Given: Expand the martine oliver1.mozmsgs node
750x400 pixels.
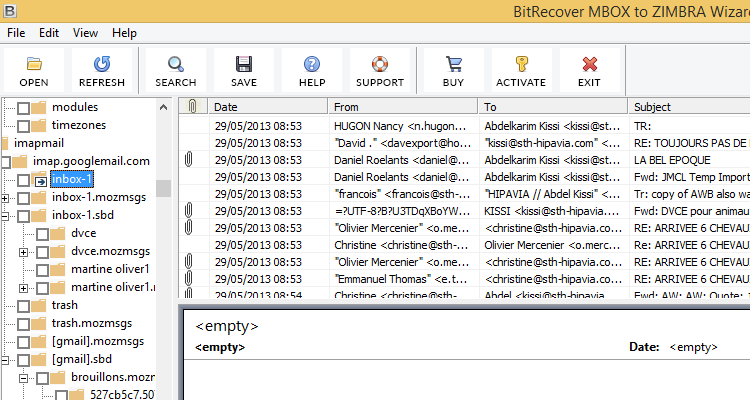Looking at the screenshot, I should click(x=23, y=288).
